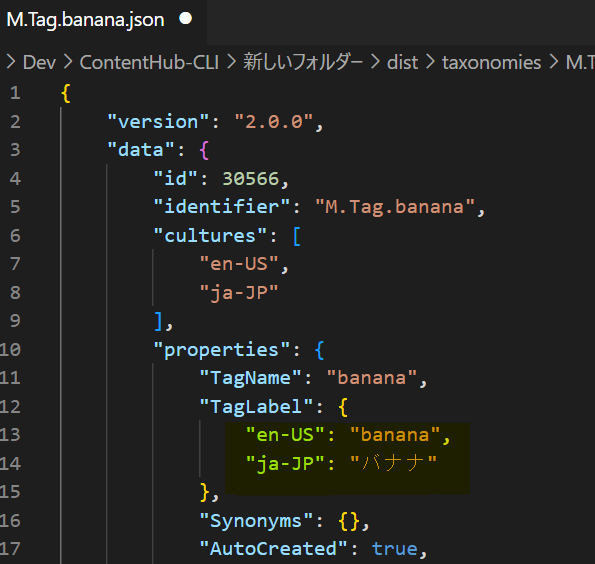Click "ja-JP" in the cultures array
This screenshot has width=595, height=564.
pyautogui.click(x=239, y=293)
